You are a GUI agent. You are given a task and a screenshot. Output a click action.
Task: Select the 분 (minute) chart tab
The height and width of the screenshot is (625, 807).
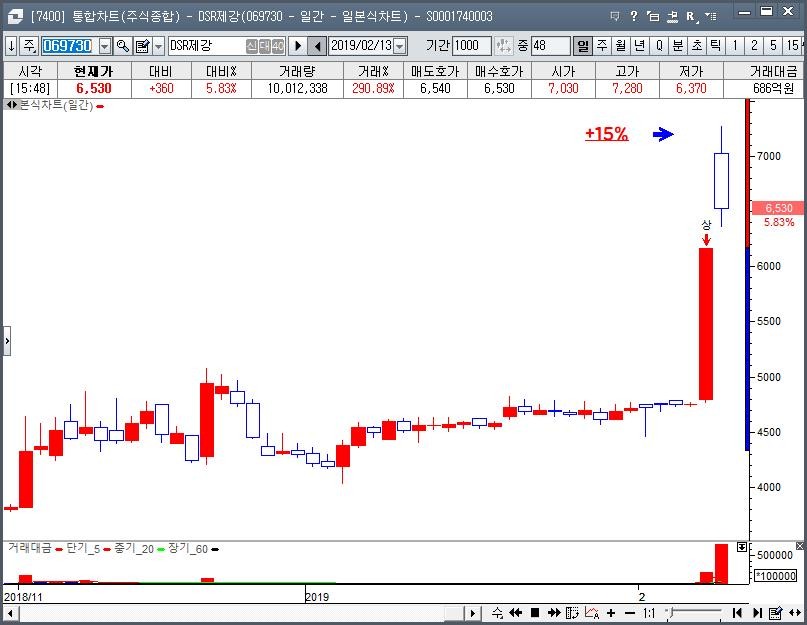(678, 46)
